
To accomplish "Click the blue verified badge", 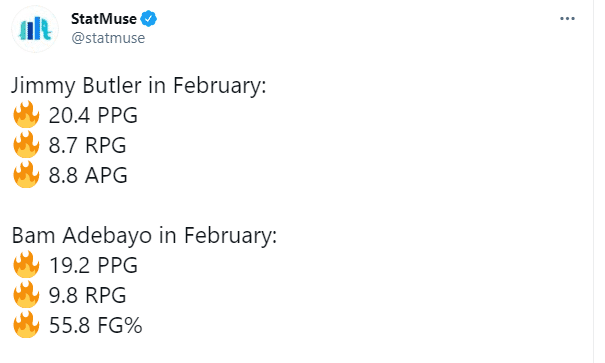I will click(148, 19).
